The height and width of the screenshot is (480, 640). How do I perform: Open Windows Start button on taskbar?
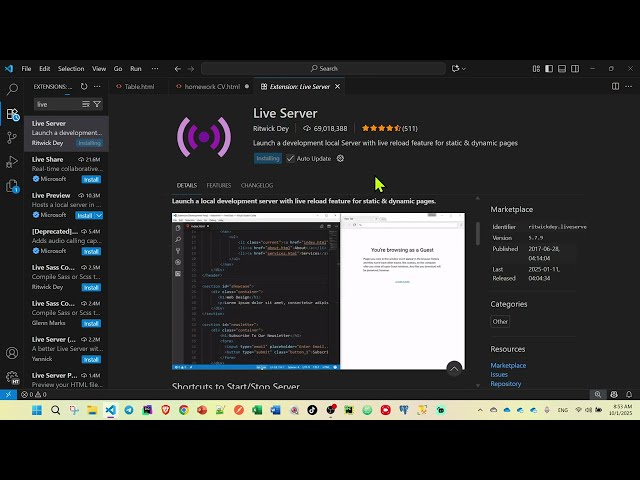pyautogui.click(x=37, y=410)
